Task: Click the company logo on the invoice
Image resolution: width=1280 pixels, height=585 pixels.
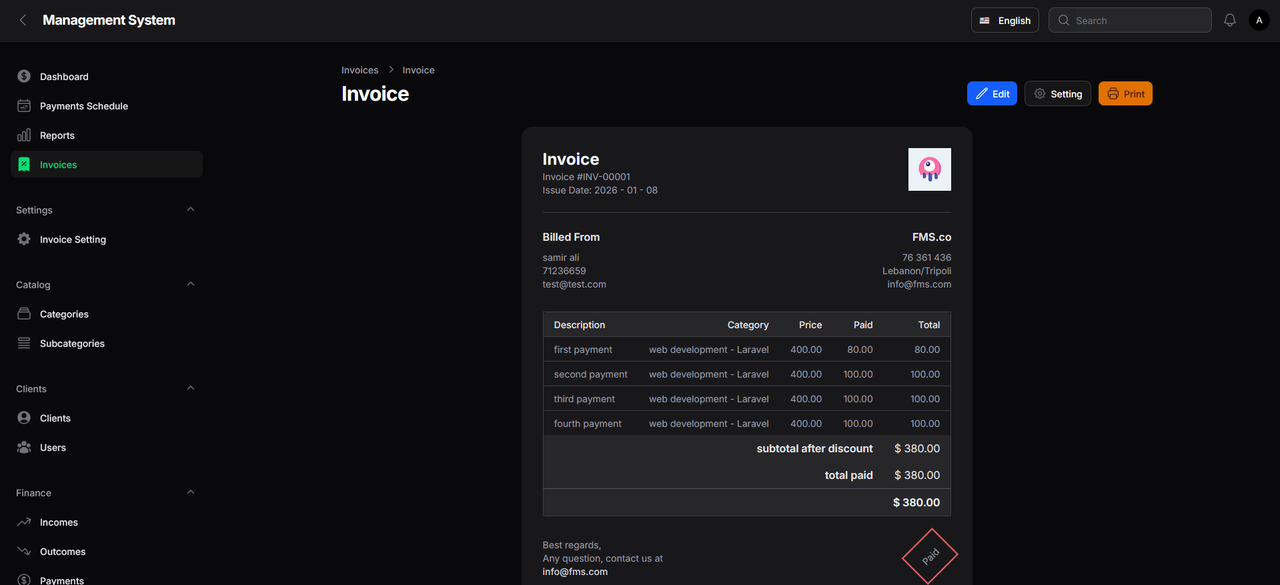Action: click(x=929, y=169)
